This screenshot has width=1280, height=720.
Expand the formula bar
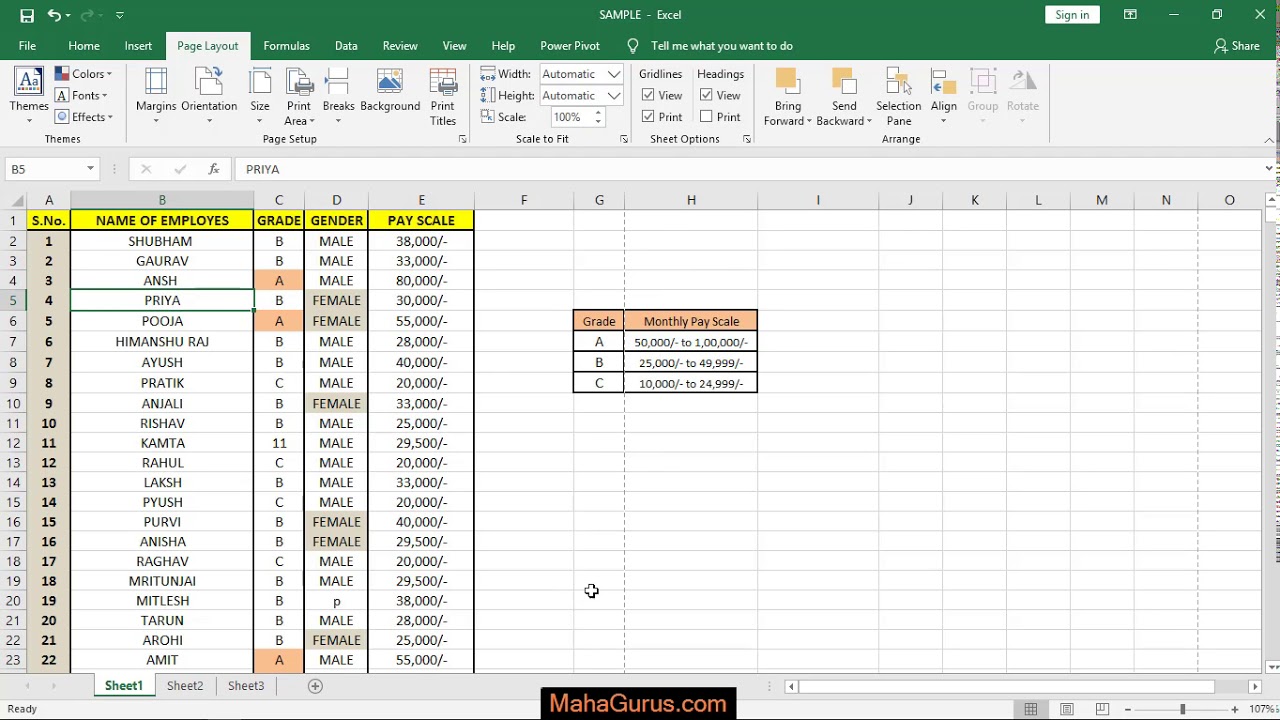click(1269, 169)
